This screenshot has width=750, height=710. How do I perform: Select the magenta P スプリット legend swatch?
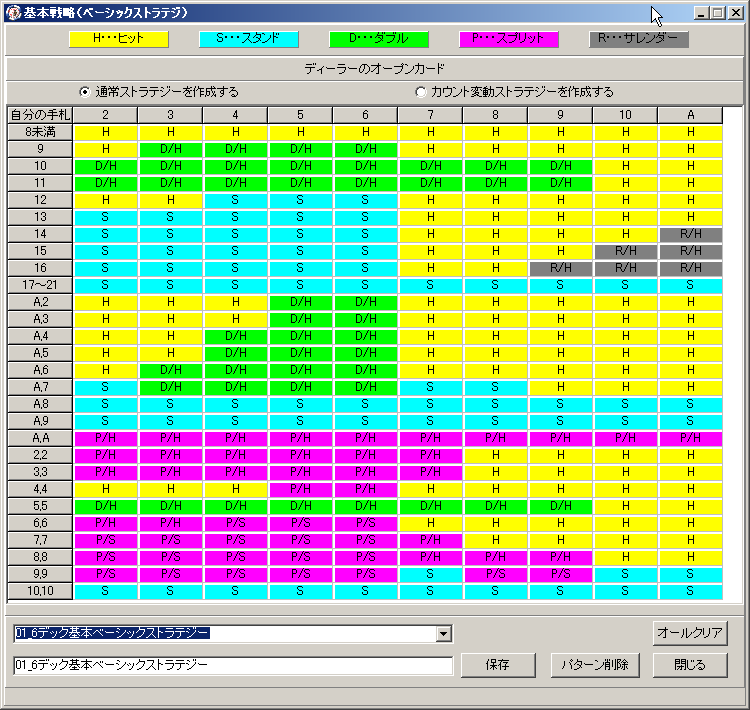pos(509,39)
